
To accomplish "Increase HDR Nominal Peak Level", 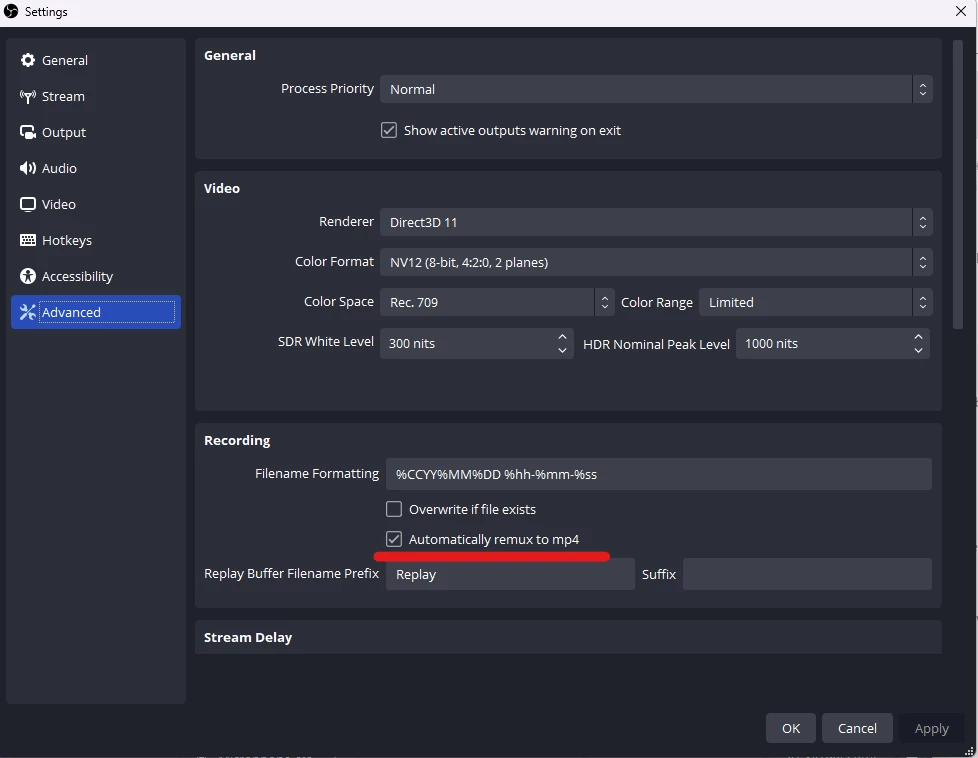I will 918,336.
